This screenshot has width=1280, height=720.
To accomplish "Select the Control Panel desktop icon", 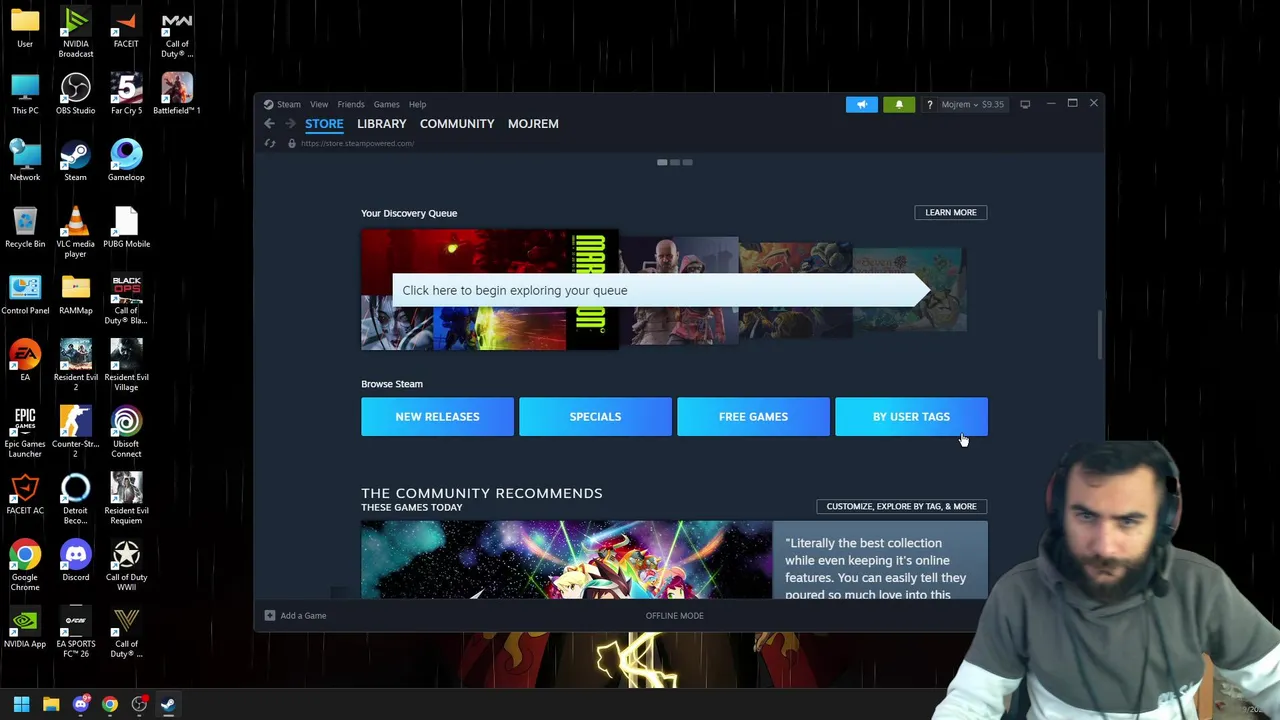I will coord(25,294).
